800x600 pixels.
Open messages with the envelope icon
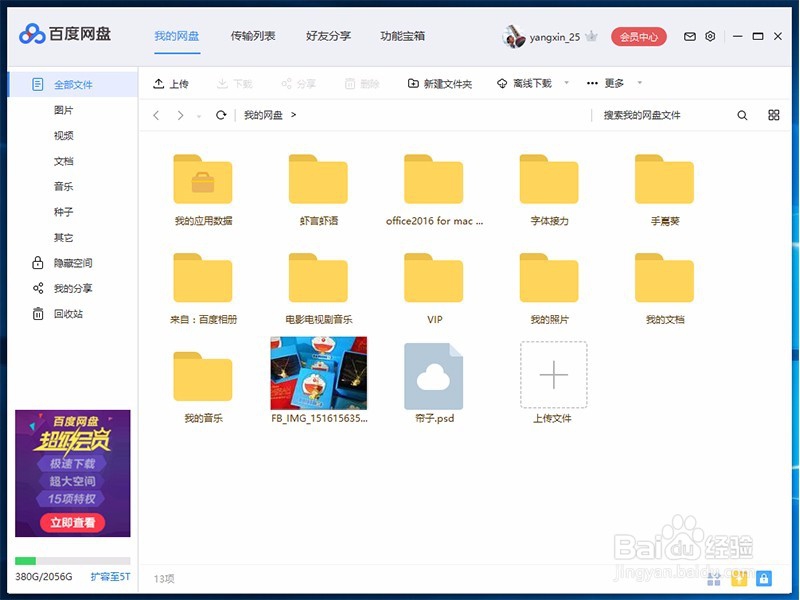click(x=689, y=35)
